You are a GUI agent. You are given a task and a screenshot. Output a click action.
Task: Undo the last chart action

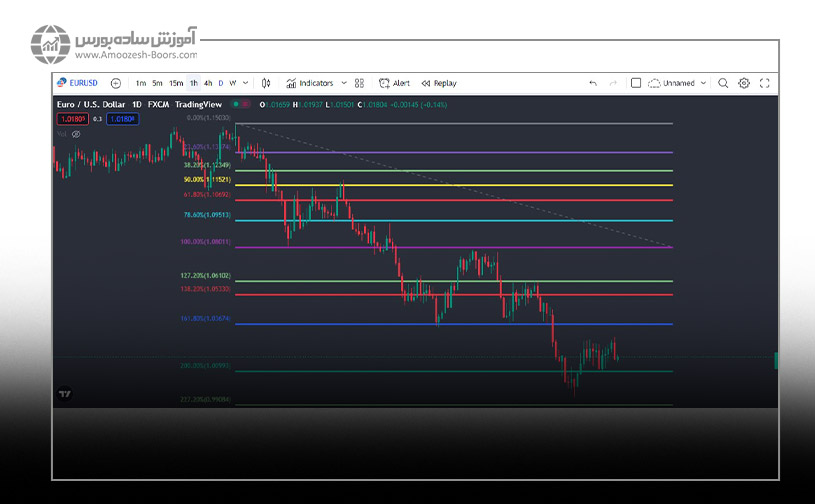[593, 83]
